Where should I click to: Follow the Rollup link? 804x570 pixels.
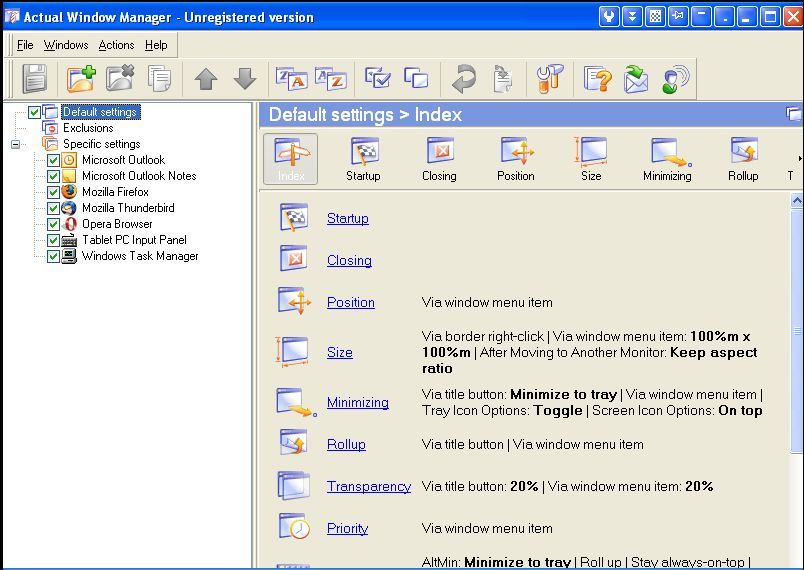click(x=346, y=444)
